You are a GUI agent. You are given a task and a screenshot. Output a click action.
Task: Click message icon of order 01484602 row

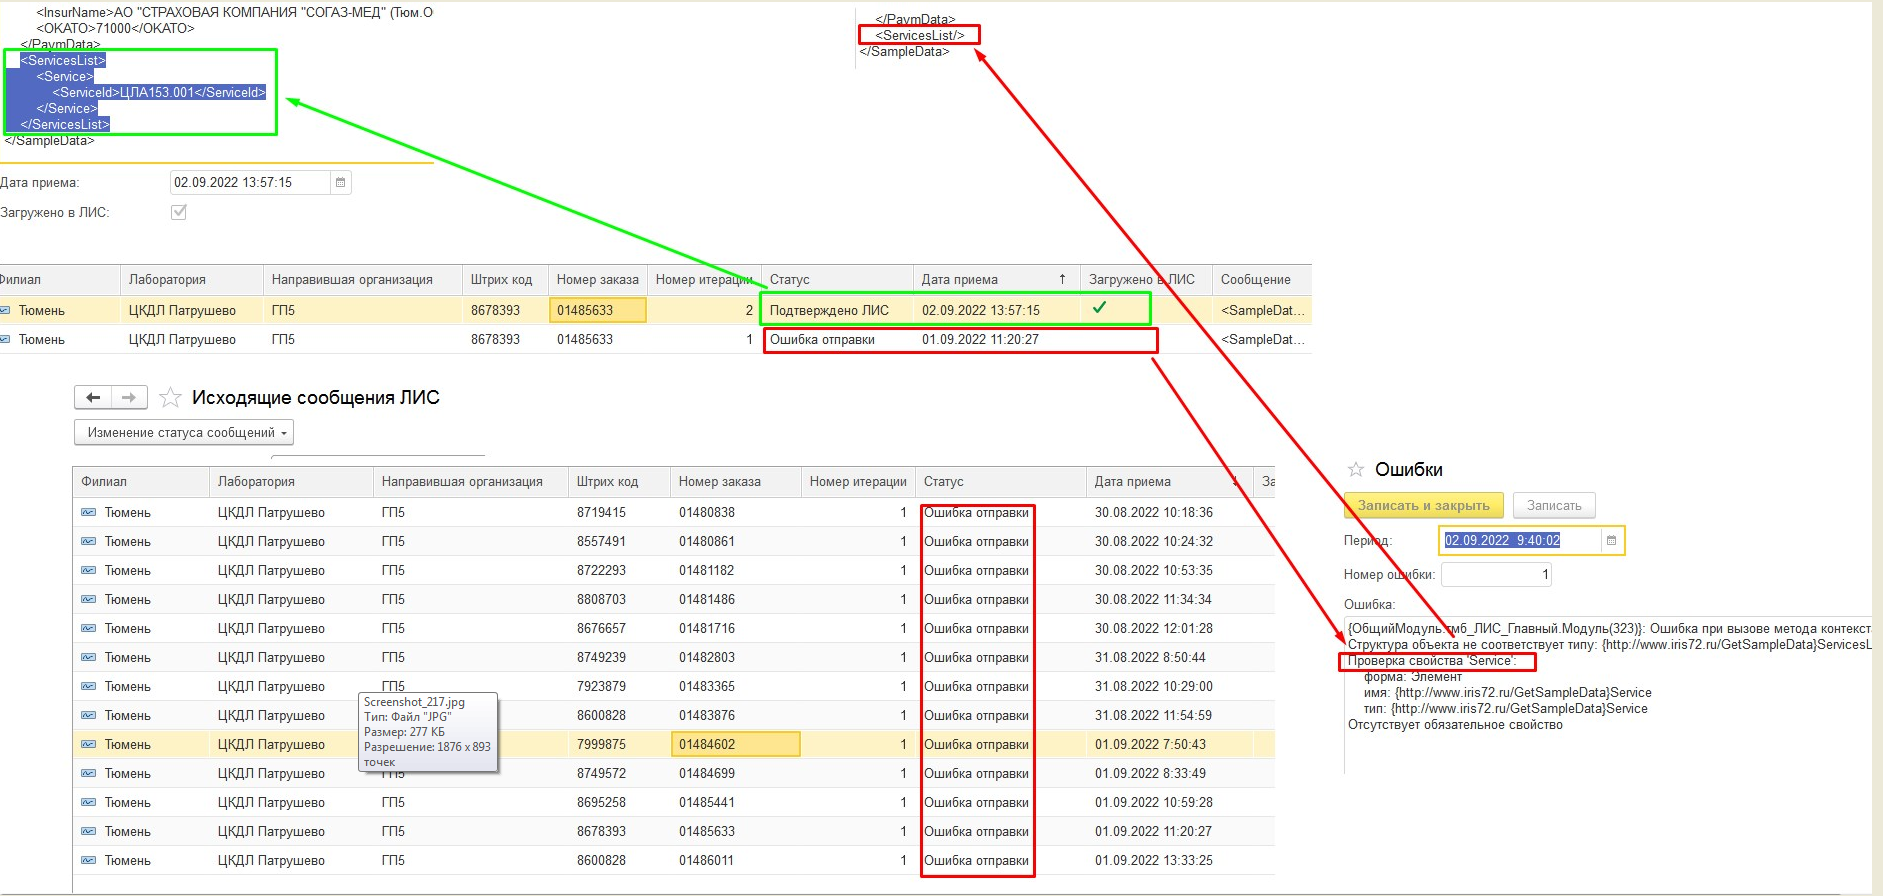point(89,745)
